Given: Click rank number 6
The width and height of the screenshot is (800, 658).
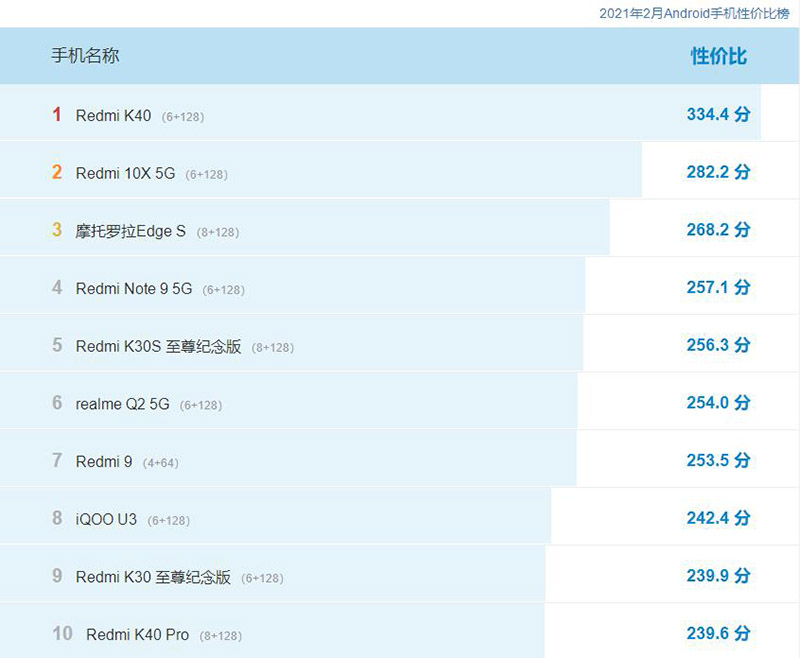Looking at the screenshot, I should click(57, 402).
